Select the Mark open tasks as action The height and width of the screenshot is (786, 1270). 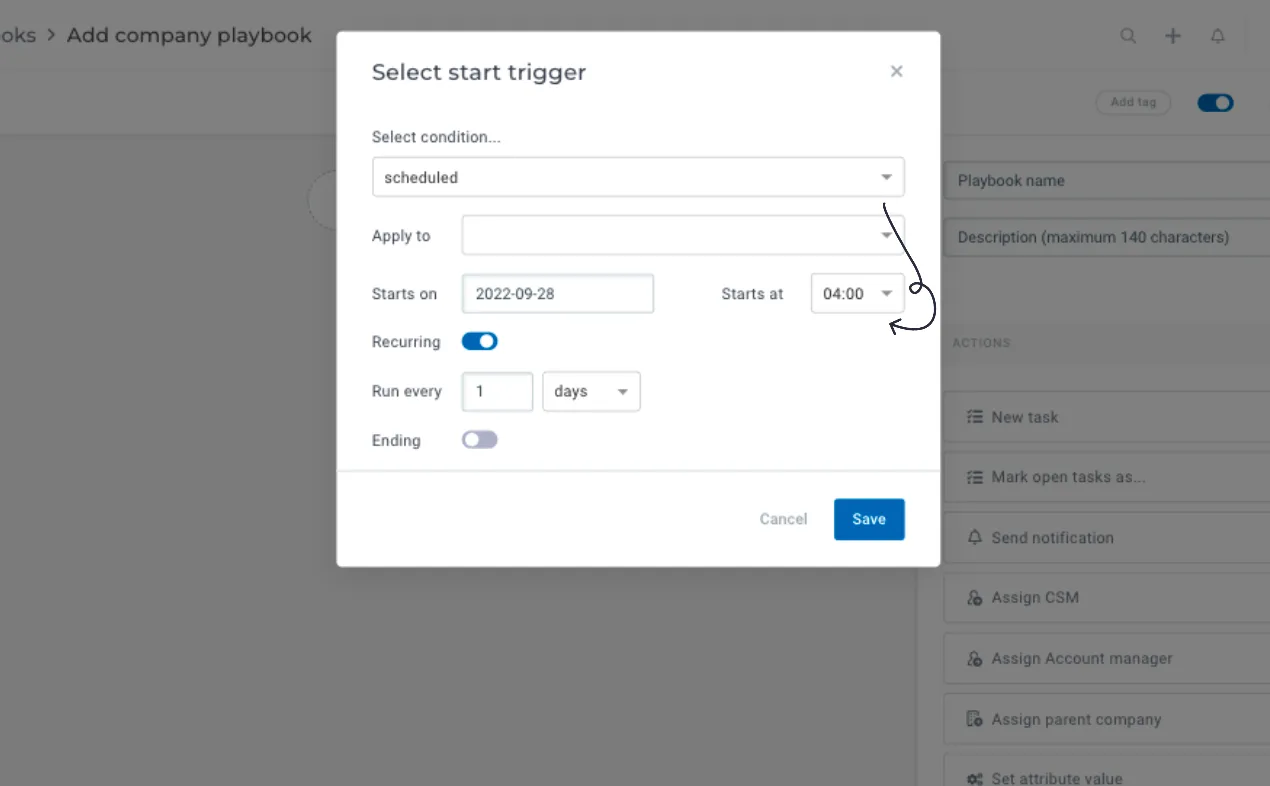1107,477
